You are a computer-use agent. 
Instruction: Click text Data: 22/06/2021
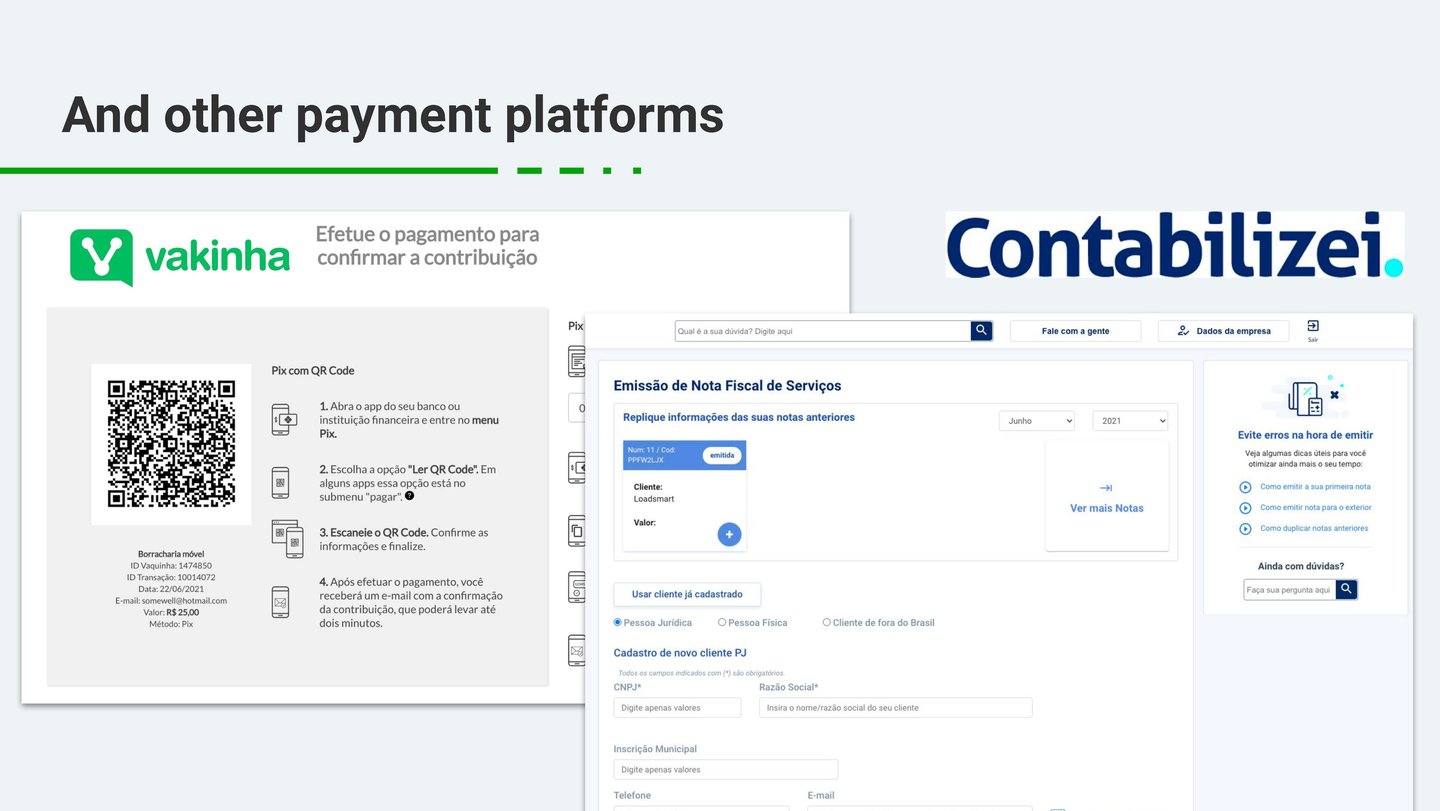click(x=171, y=589)
